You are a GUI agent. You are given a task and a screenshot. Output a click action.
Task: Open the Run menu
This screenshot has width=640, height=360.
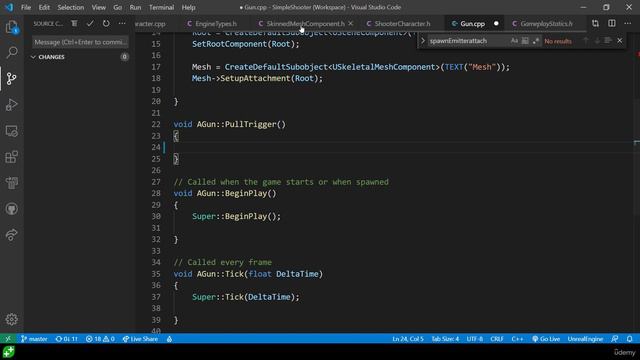(135, 7)
